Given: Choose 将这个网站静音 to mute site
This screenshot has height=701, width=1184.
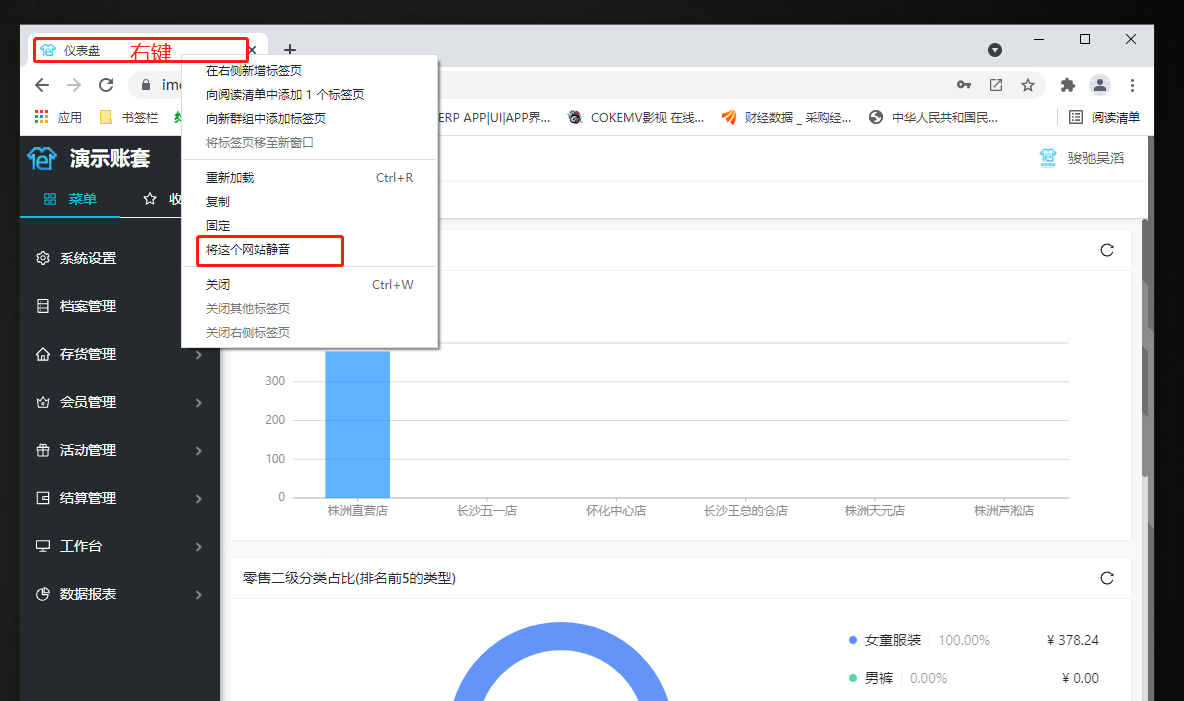Looking at the screenshot, I should 310,249.
